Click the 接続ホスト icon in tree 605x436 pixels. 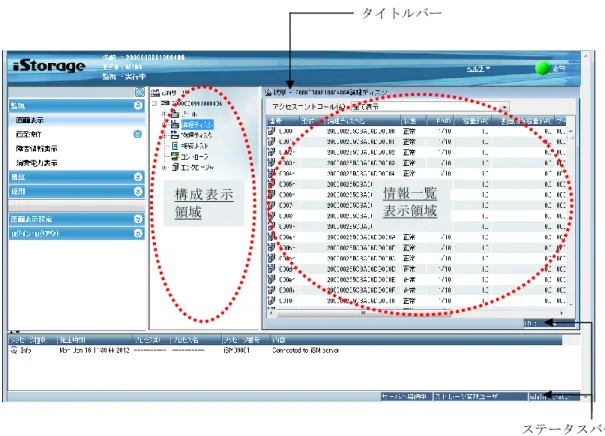[x=175, y=146]
